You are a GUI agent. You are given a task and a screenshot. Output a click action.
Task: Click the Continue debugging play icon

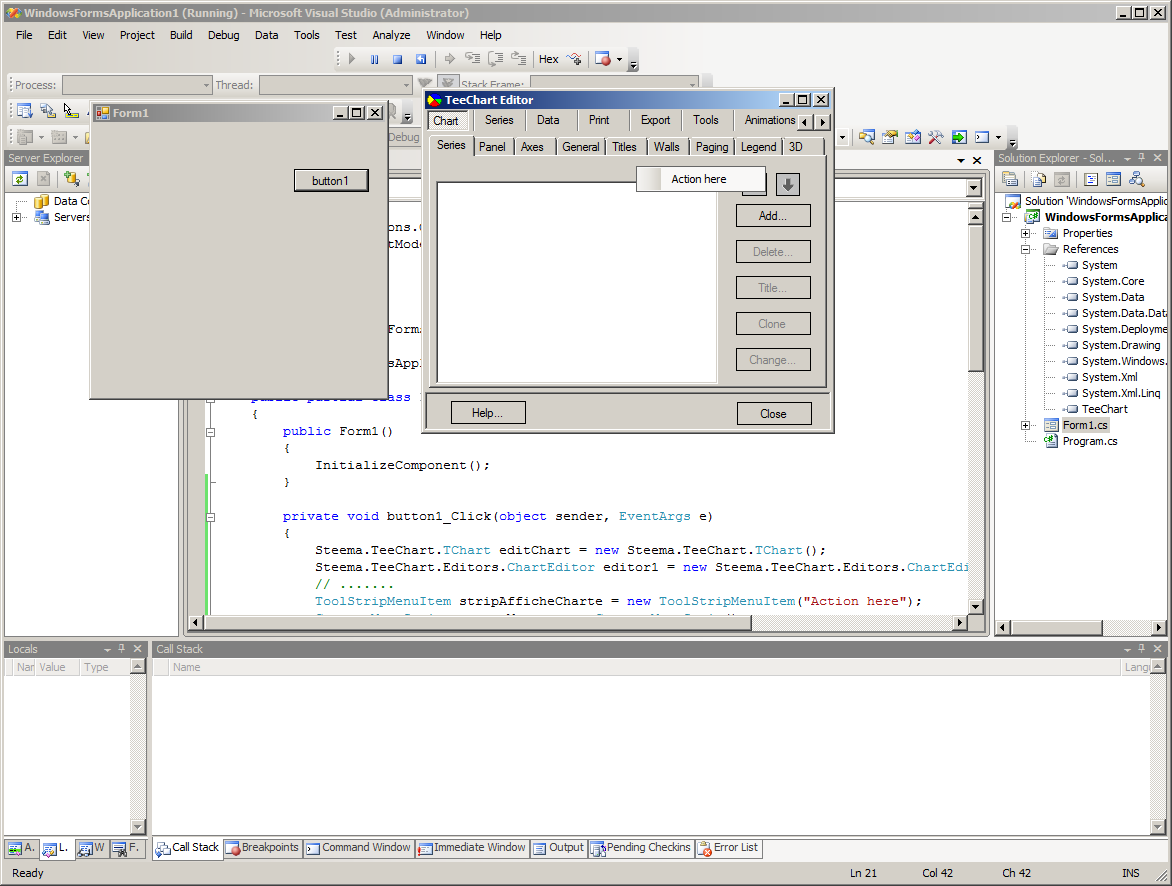pos(351,59)
